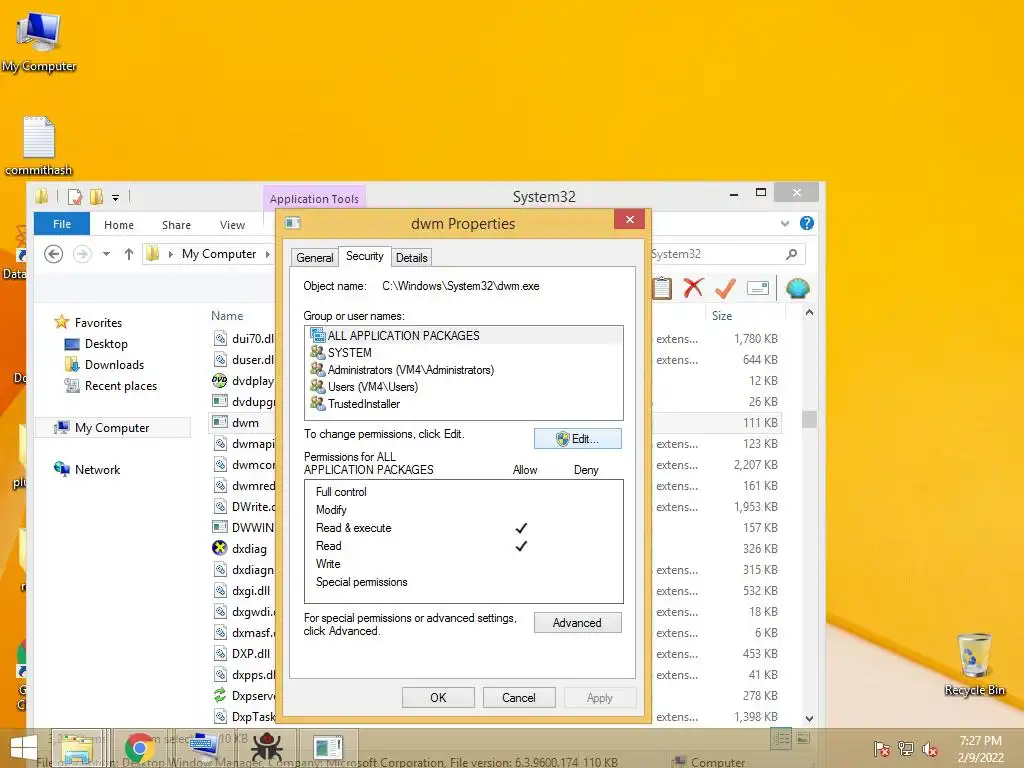Open the bug icon app in taskbar

coord(266,748)
